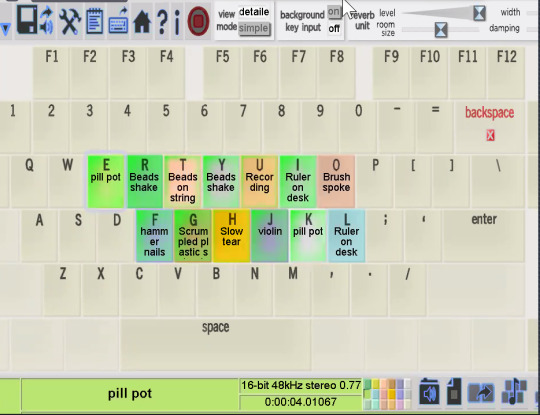Turn background key input off
540x415 pixels.
pos(334,29)
